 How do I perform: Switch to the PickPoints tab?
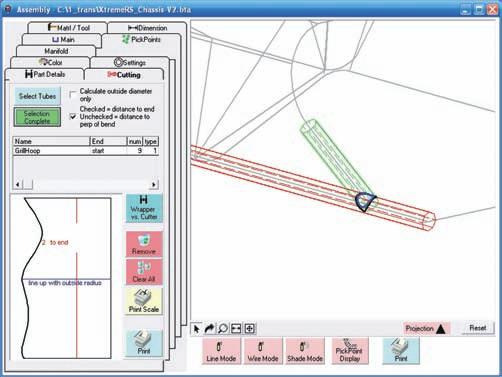(141, 40)
